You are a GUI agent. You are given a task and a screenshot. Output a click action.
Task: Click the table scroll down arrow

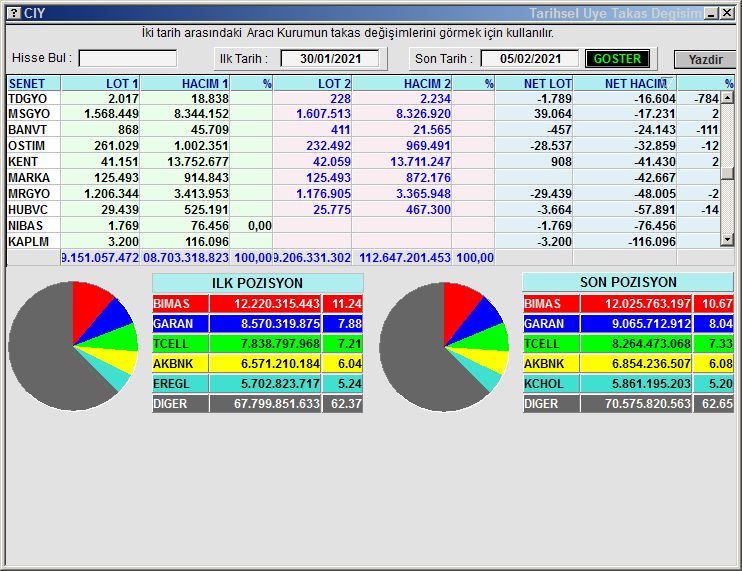pos(727,240)
